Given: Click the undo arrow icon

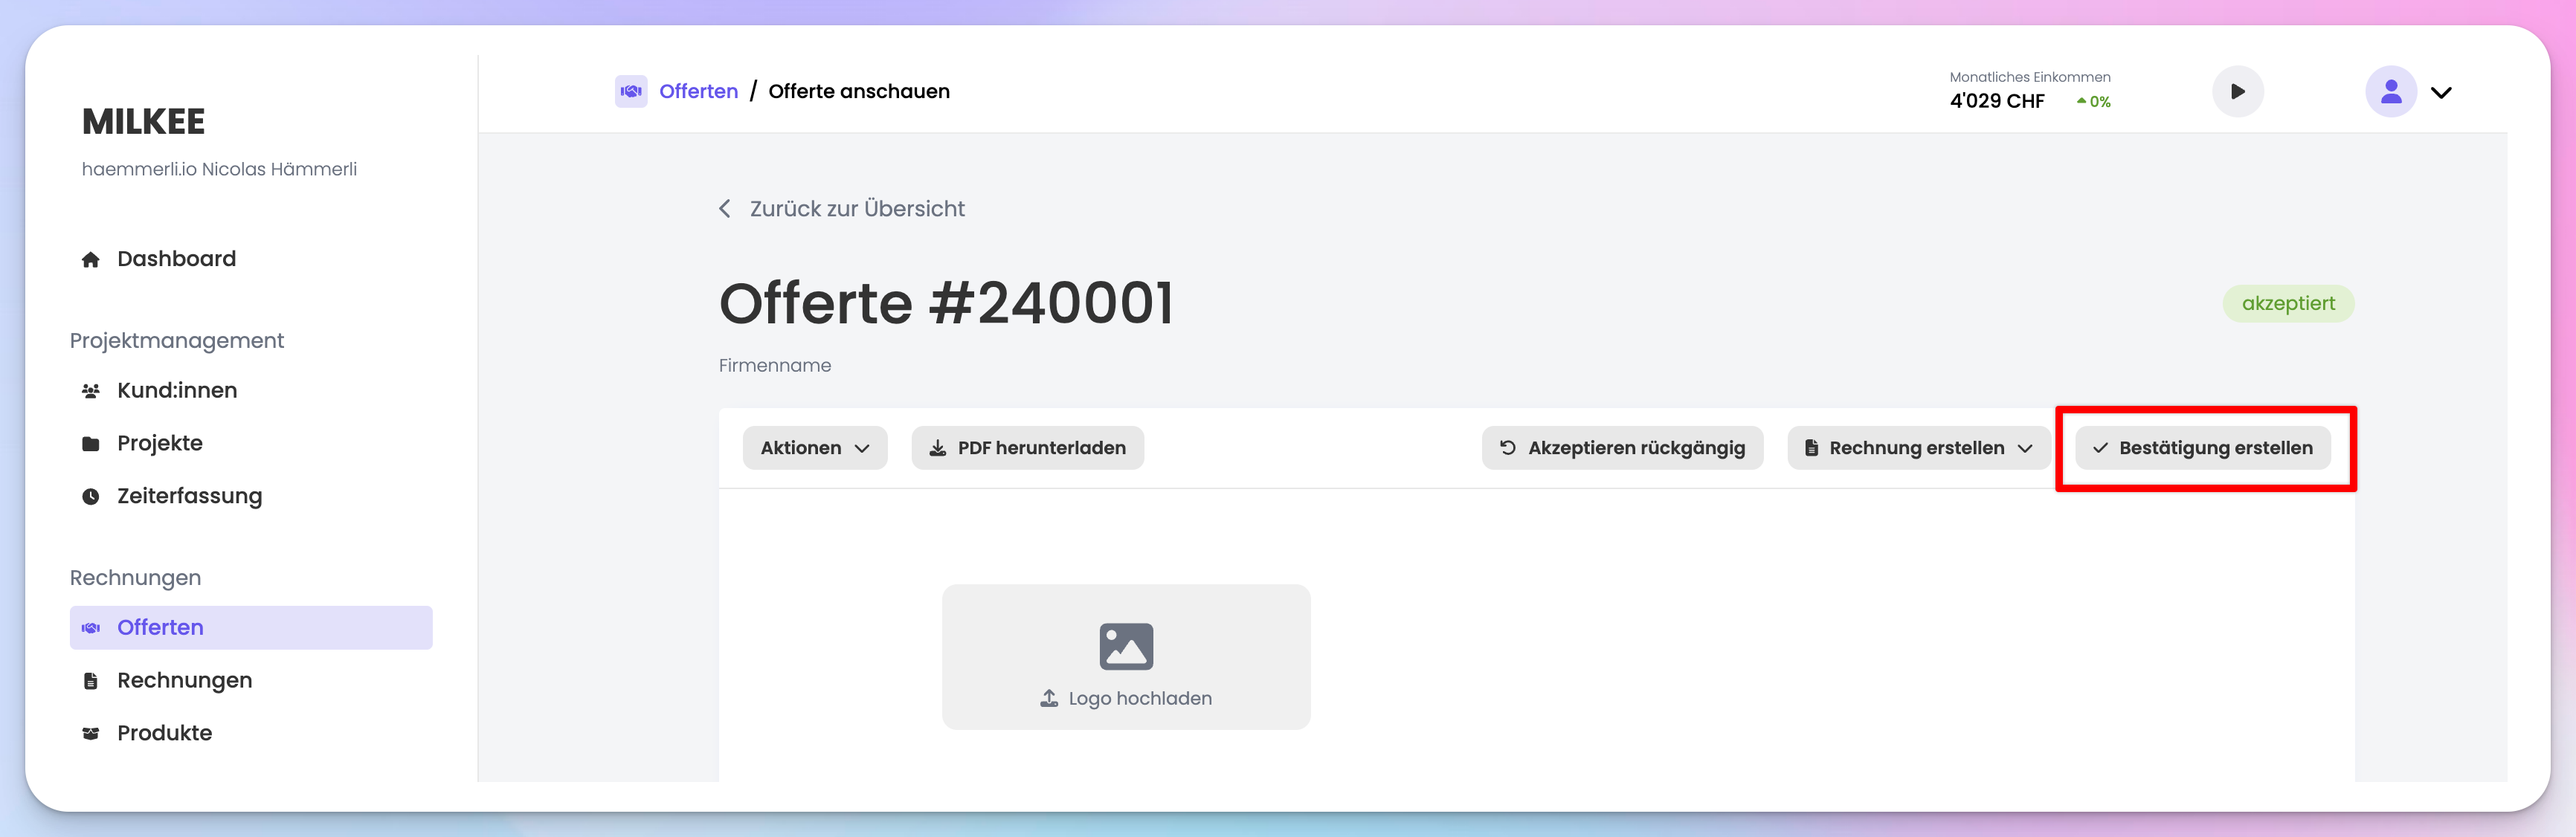Looking at the screenshot, I should pos(1508,448).
